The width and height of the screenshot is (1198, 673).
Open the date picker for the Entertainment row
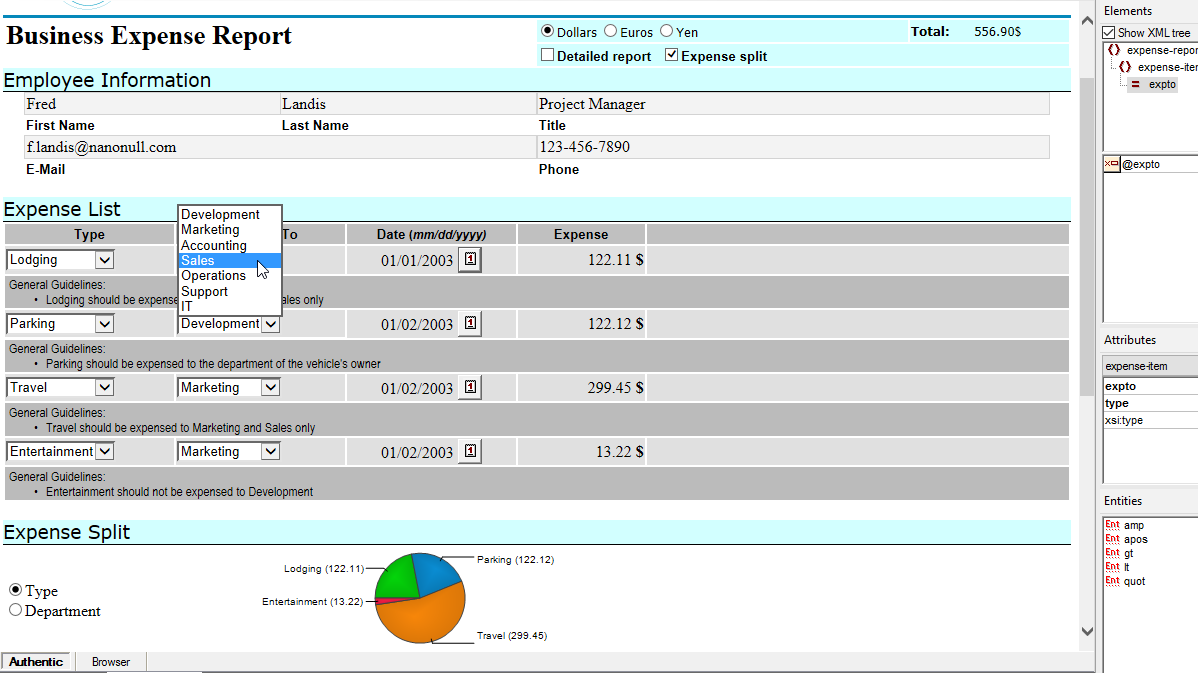point(470,452)
